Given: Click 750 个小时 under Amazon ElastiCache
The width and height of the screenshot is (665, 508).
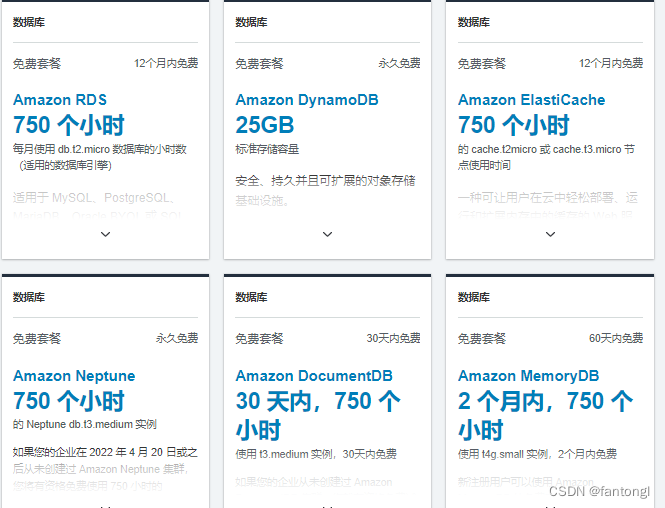Looking at the screenshot, I should coord(514,125).
